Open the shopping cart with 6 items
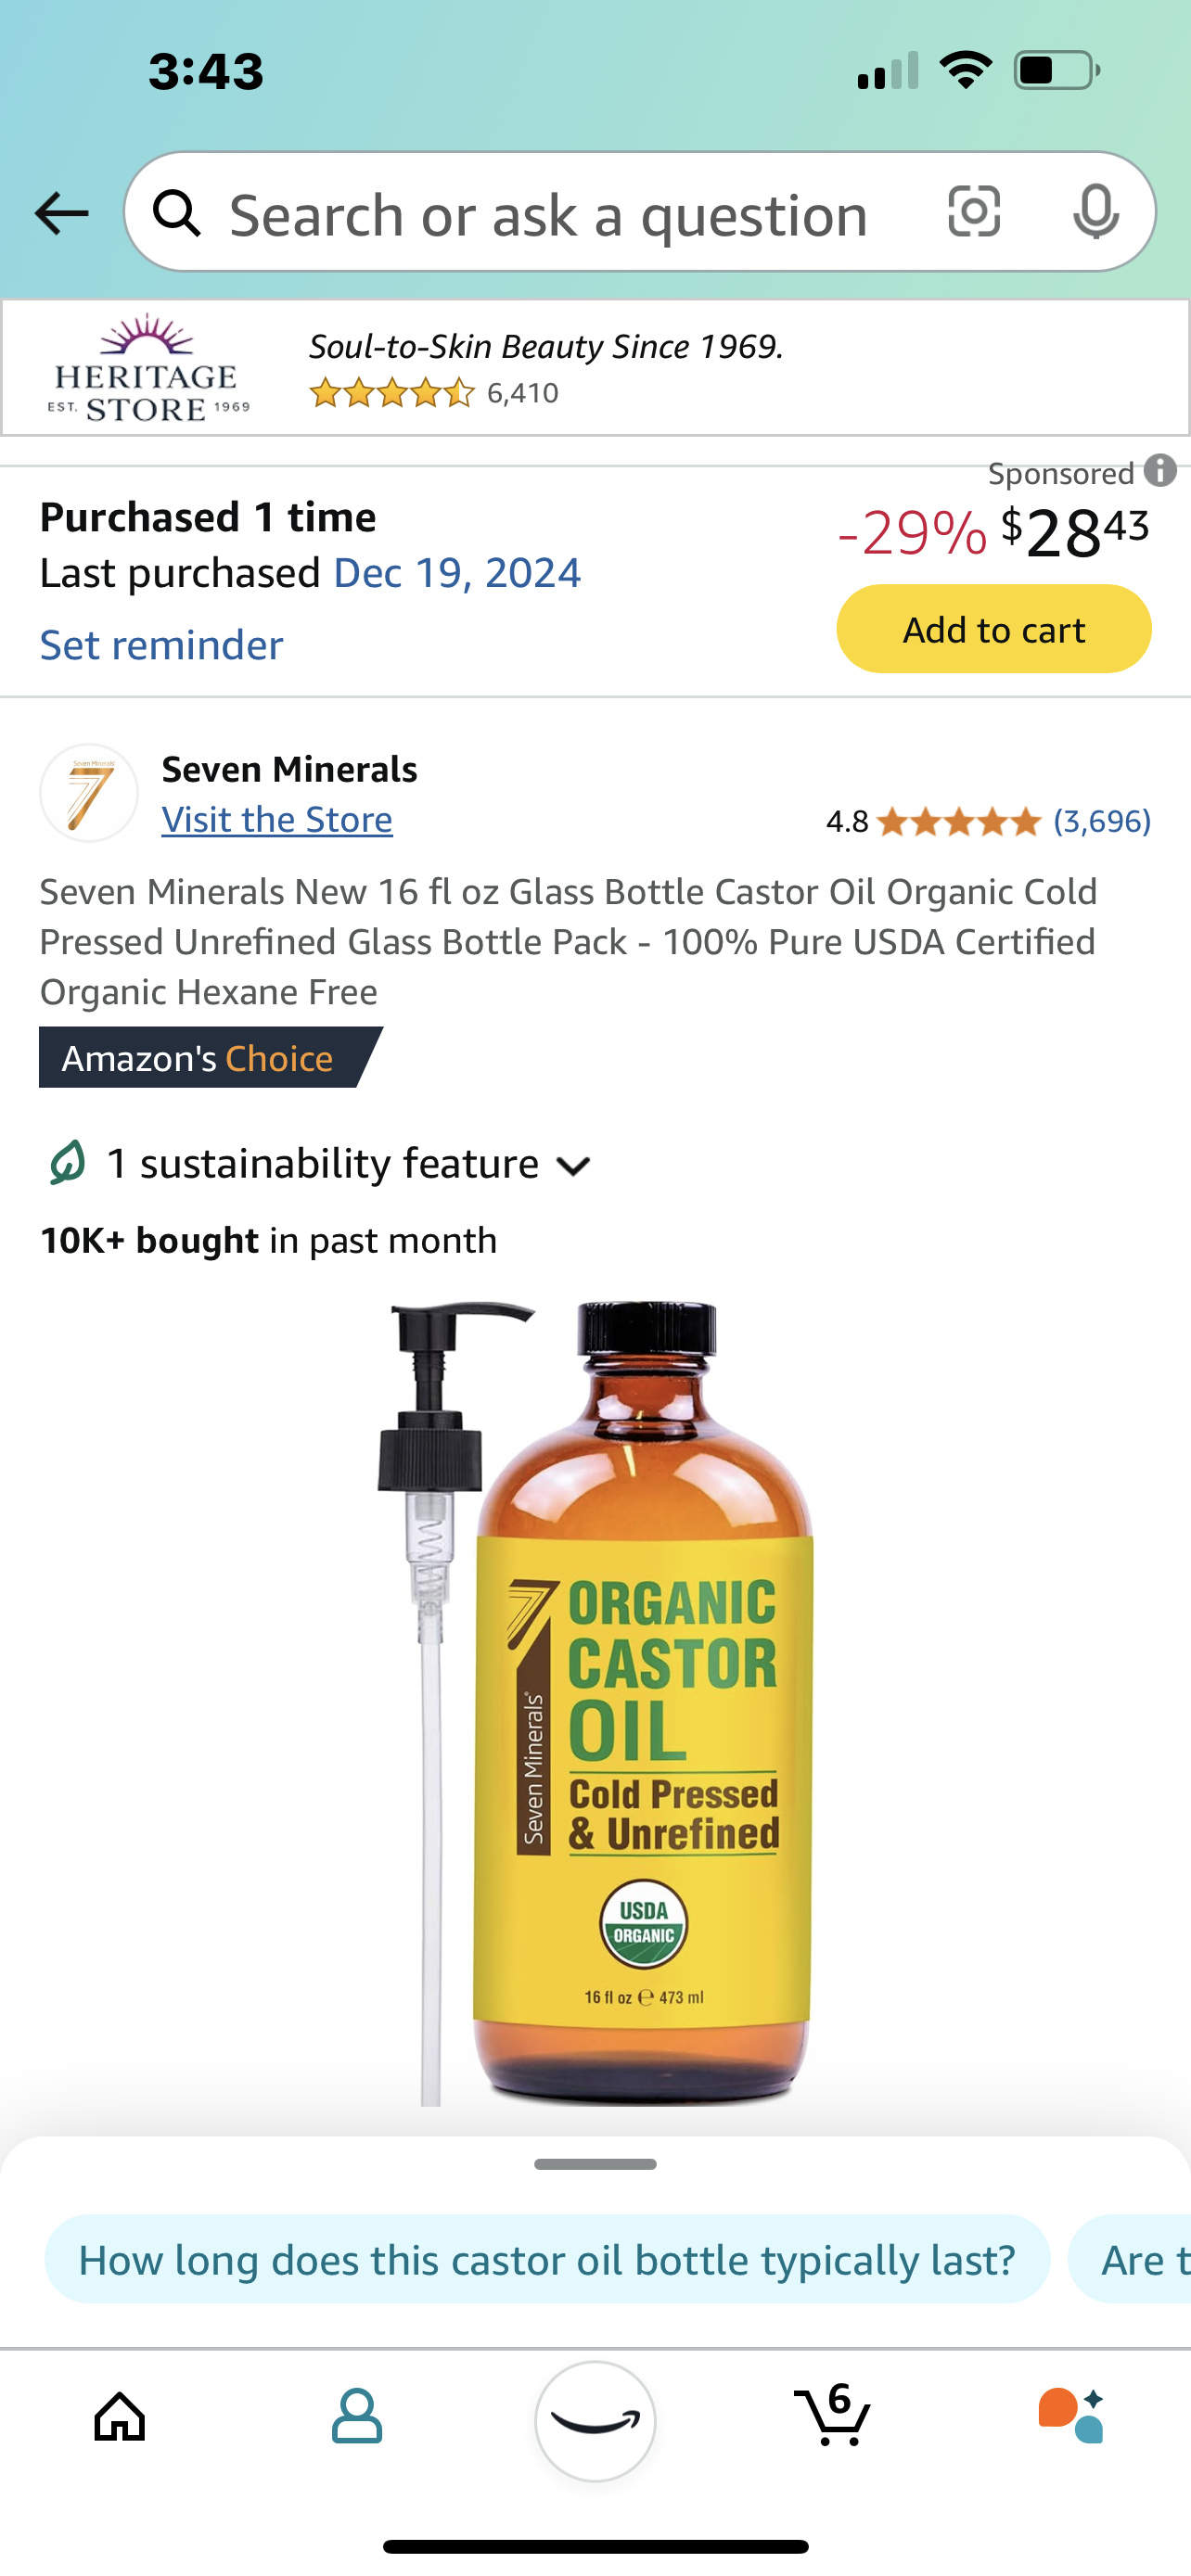Viewport: 1191px width, 2576px height. pos(832,2414)
